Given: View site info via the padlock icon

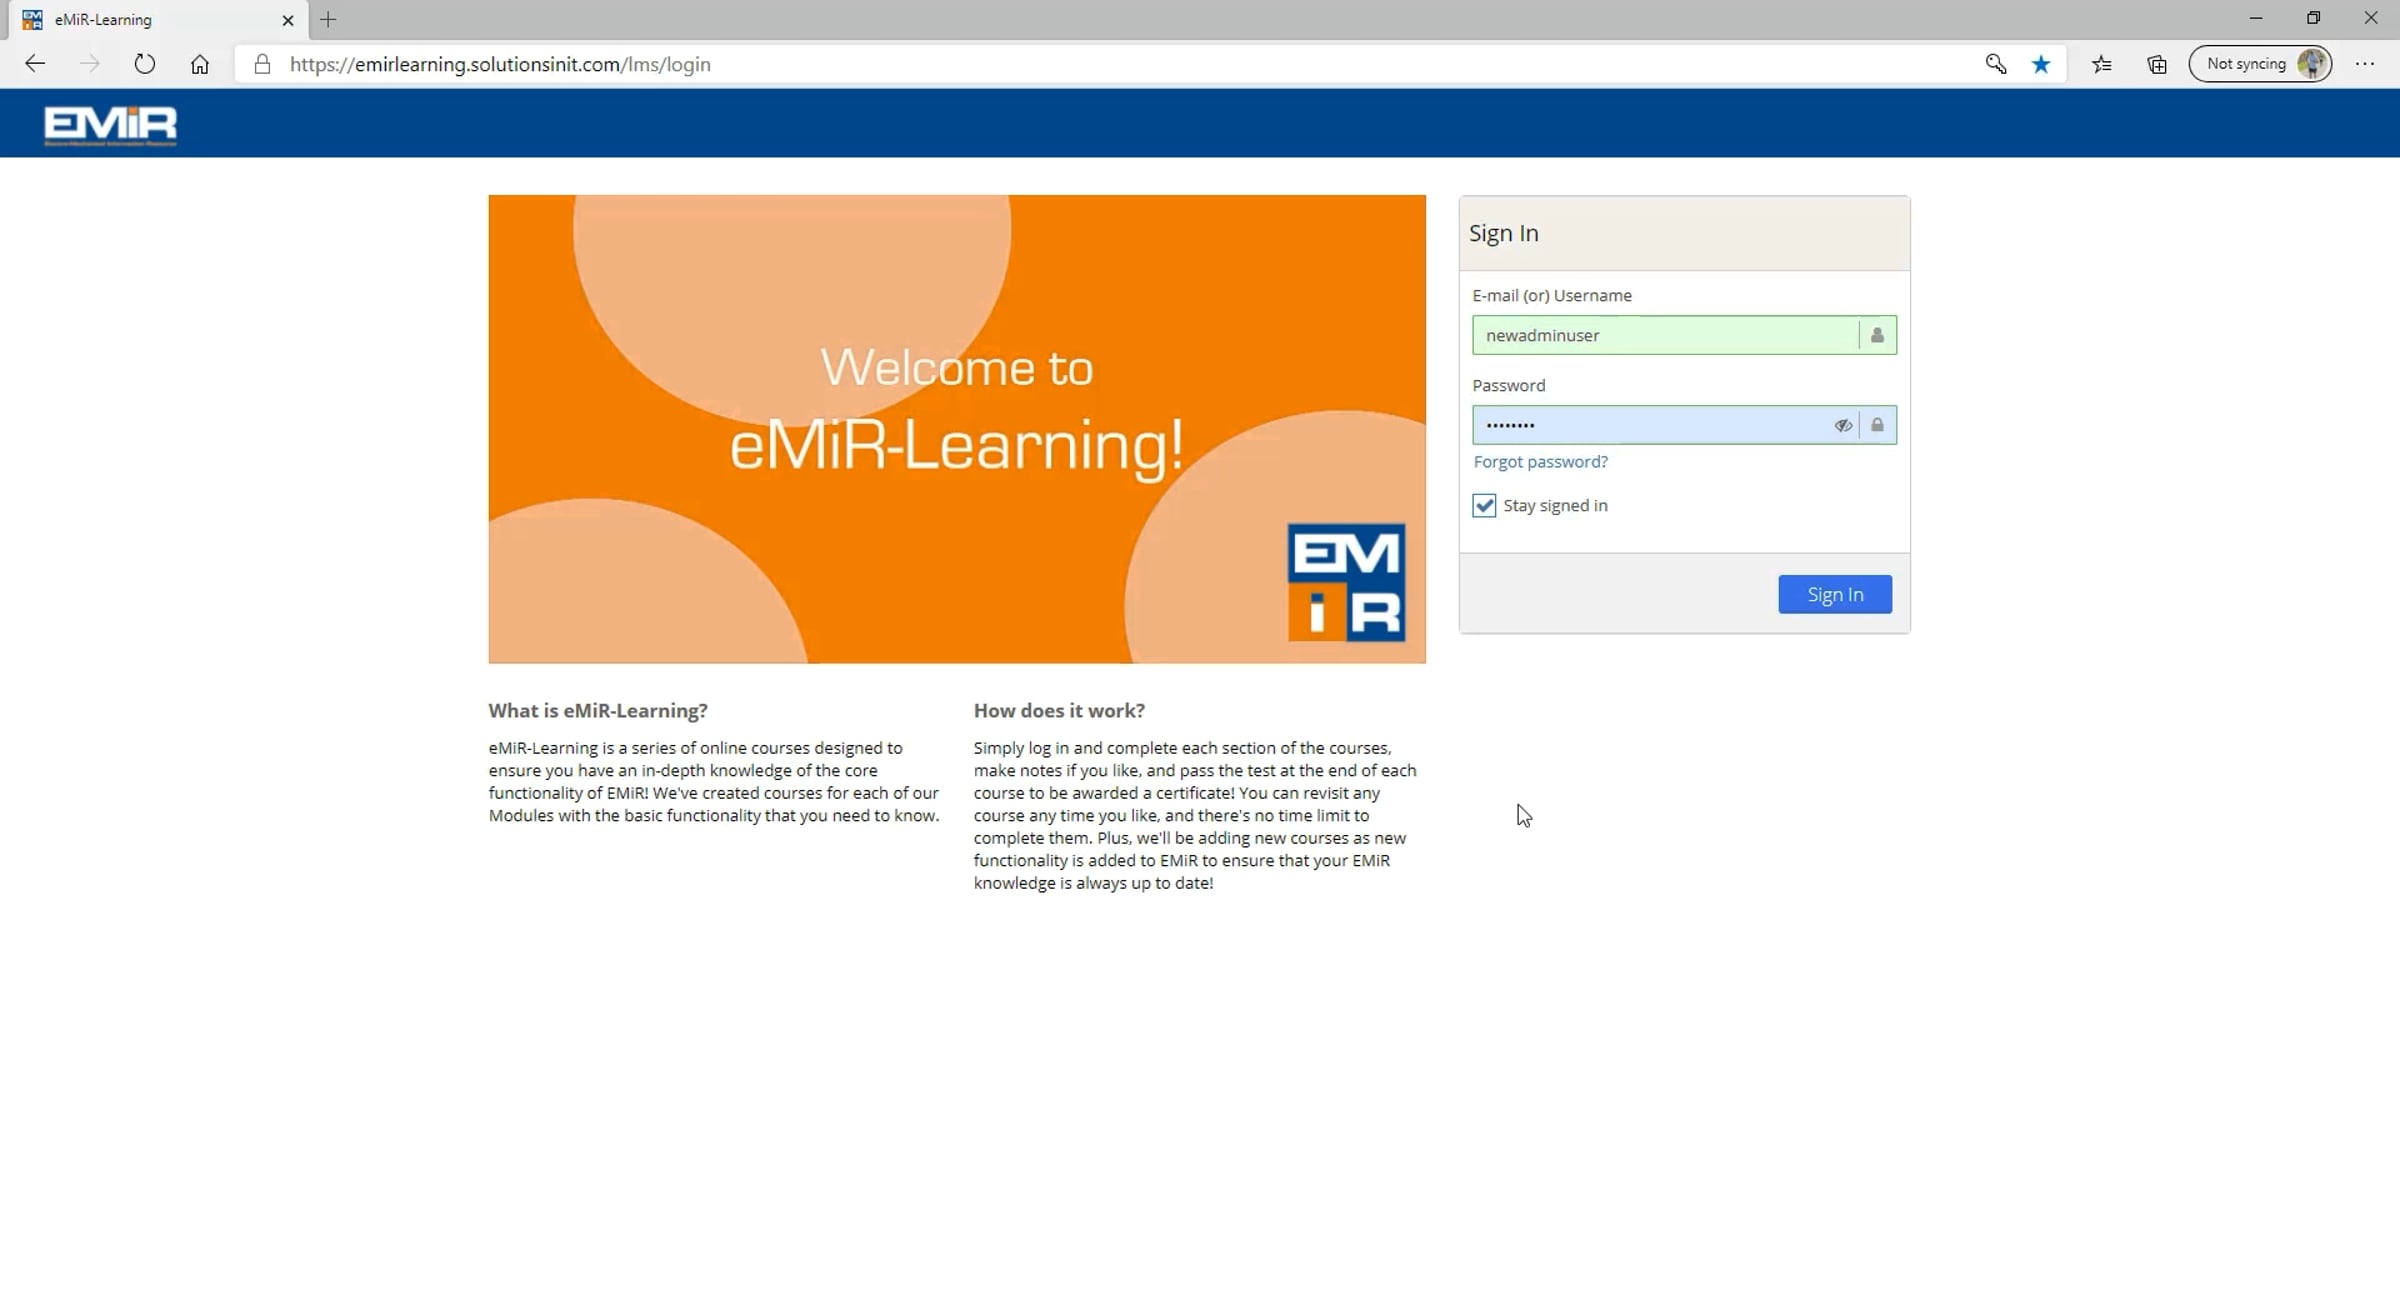Looking at the screenshot, I should (262, 64).
